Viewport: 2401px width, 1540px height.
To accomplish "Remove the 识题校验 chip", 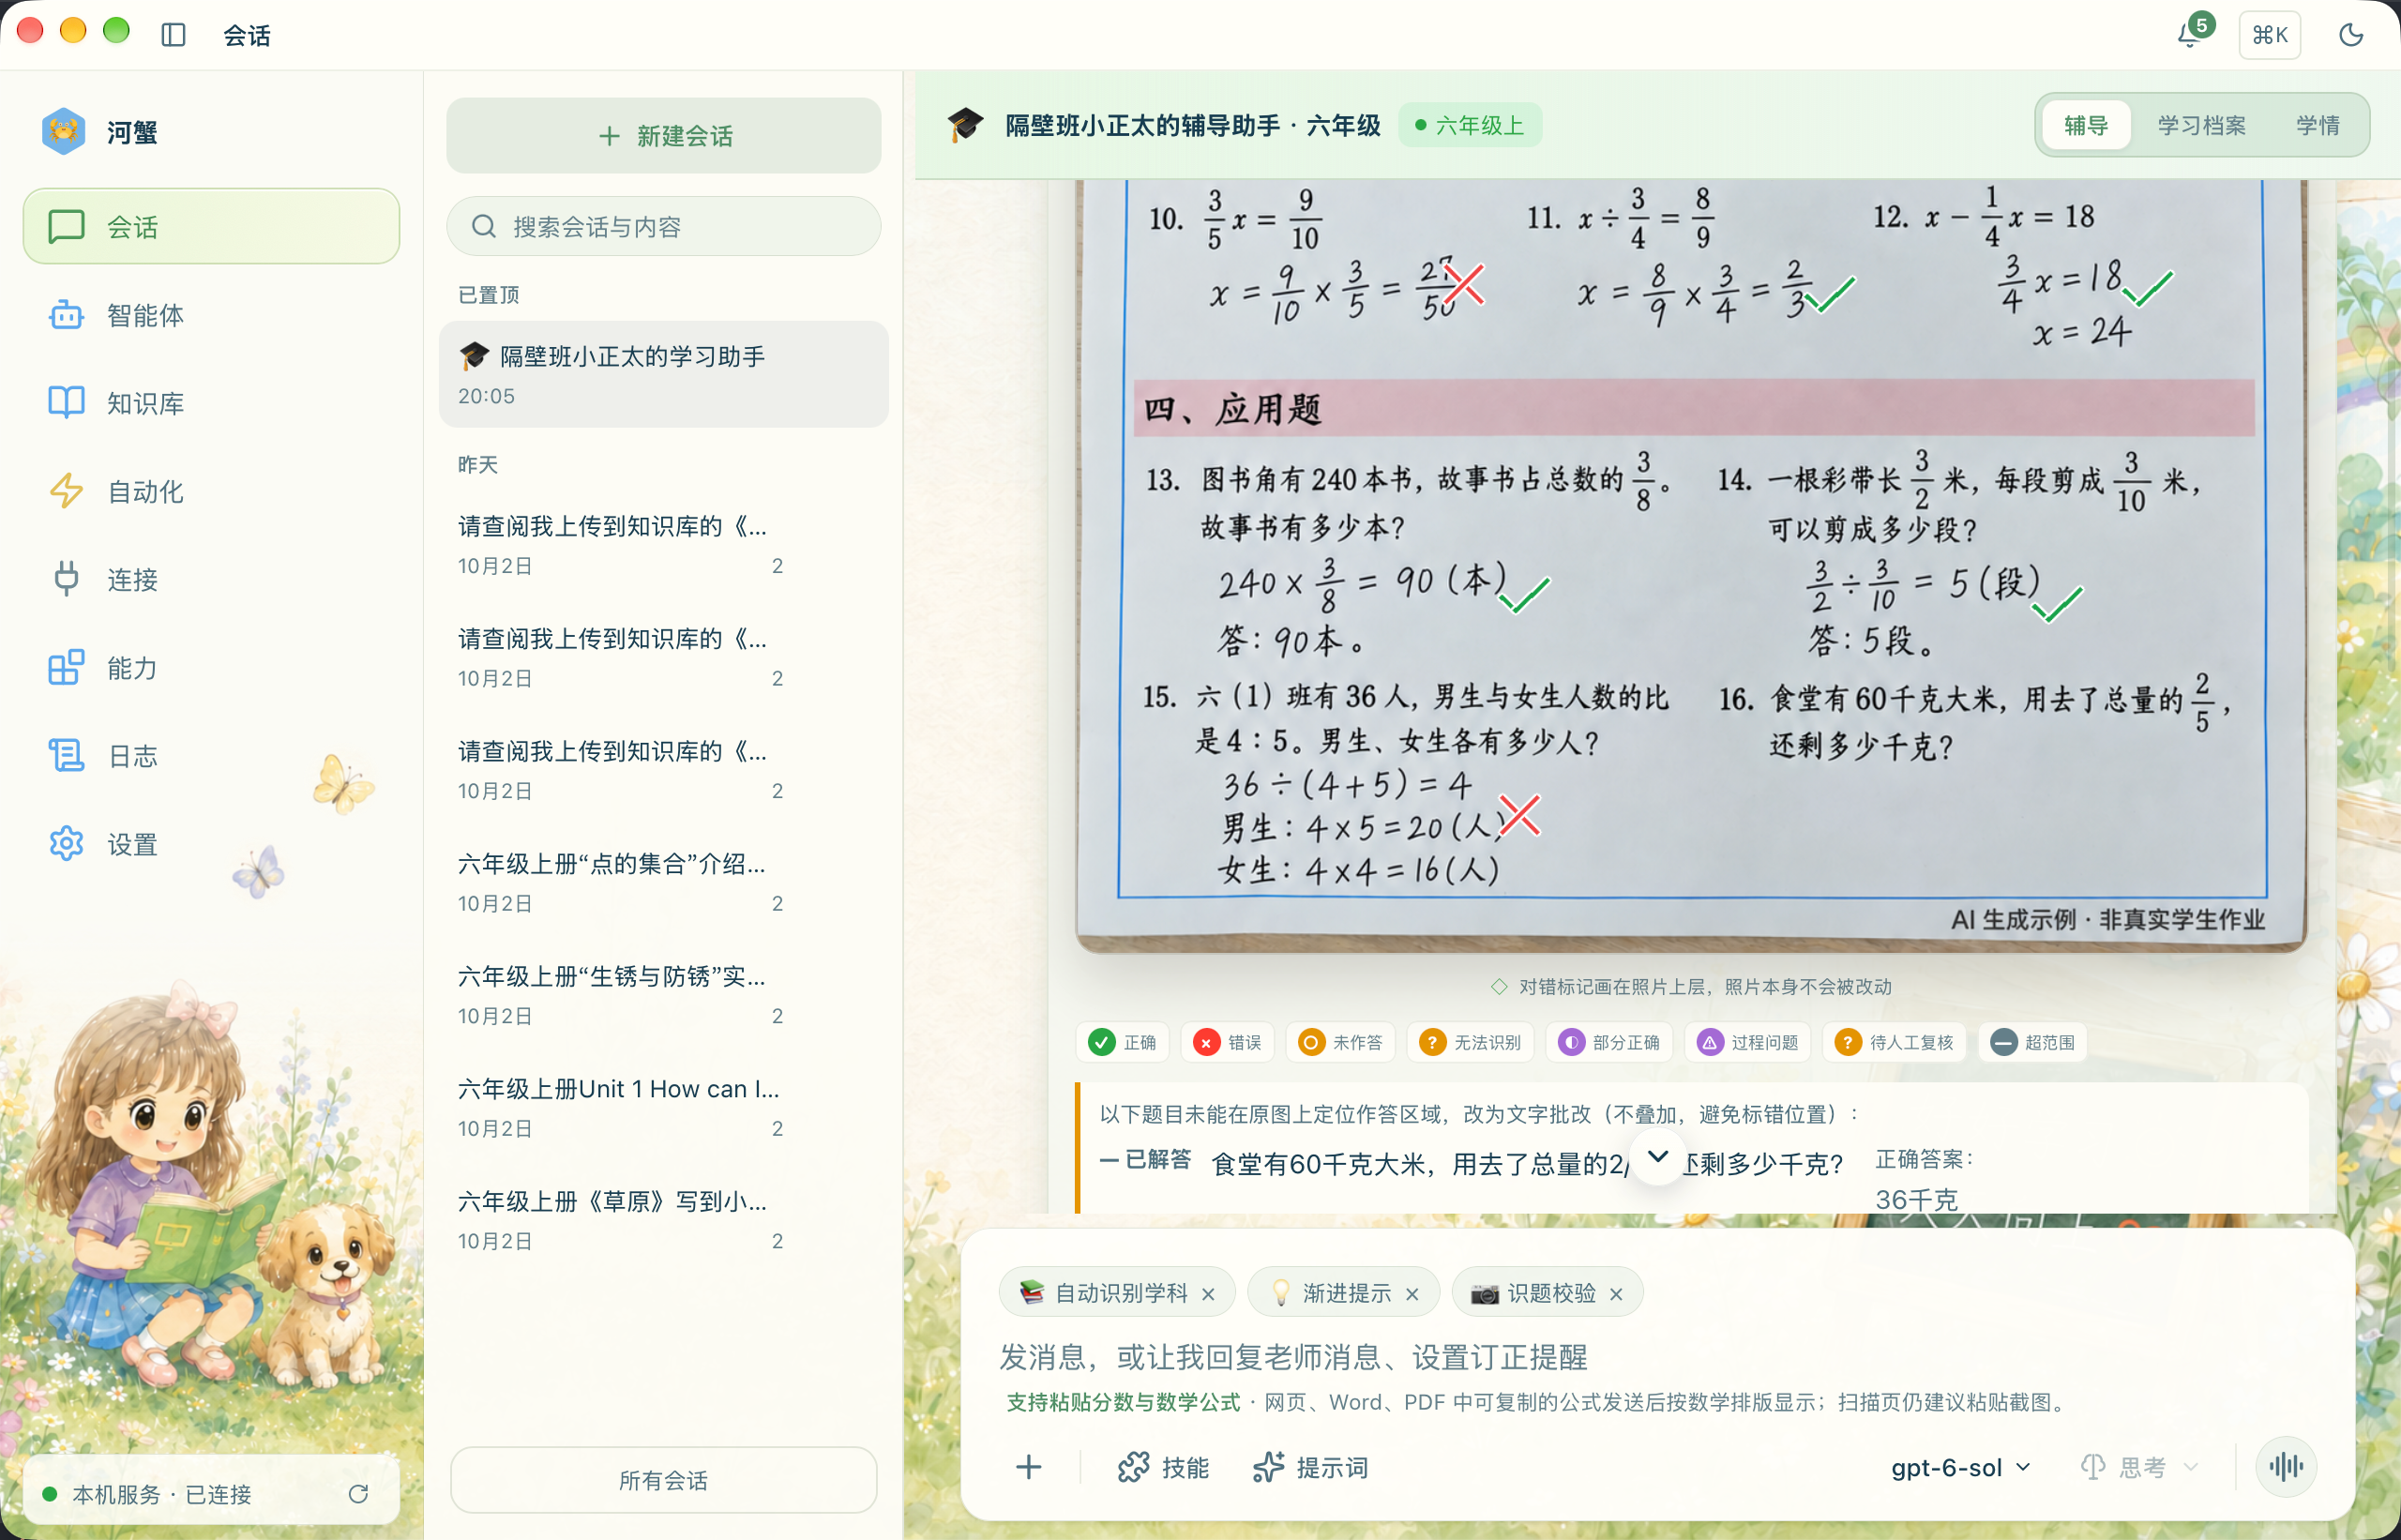I will [1616, 1293].
